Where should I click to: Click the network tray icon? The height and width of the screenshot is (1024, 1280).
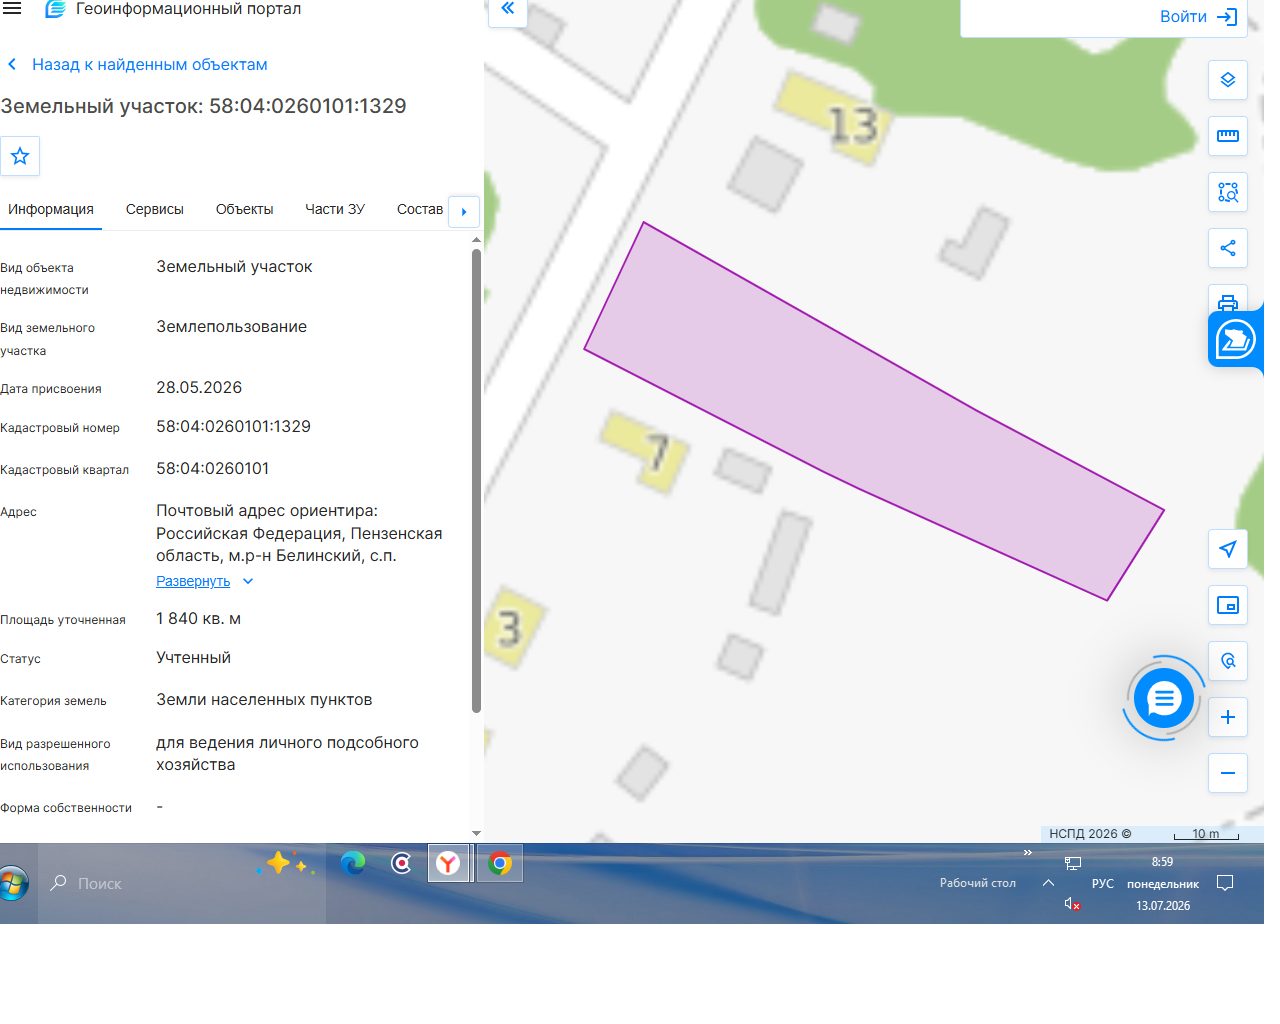(x=1073, y=862)
